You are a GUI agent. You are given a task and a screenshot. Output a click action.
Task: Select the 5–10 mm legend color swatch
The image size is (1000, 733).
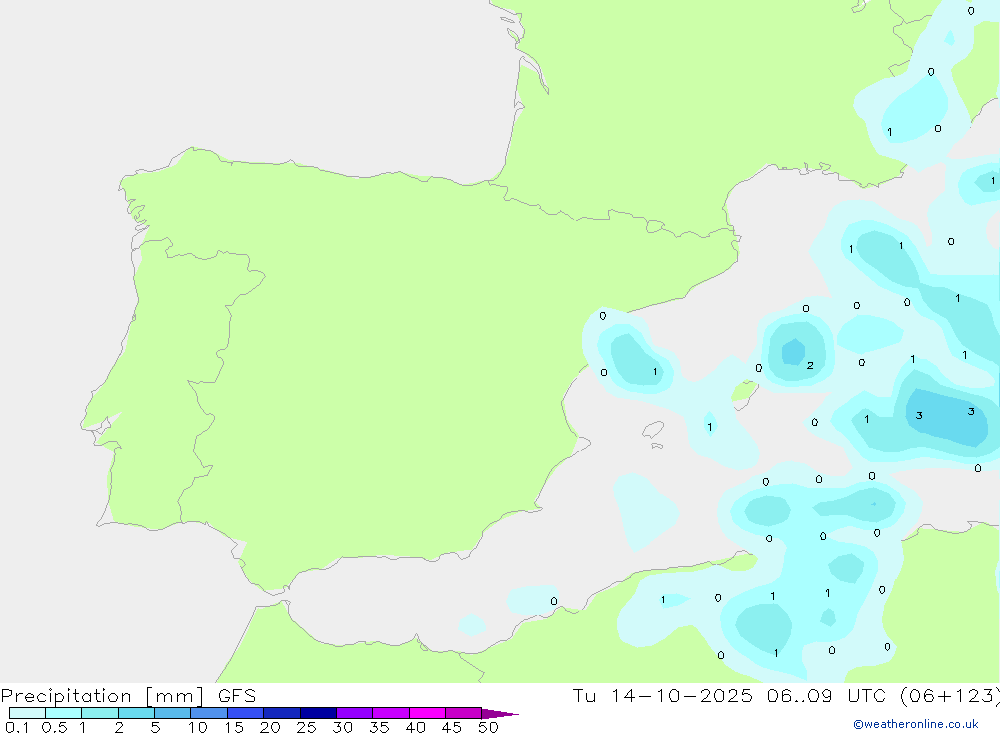[x=172, y=713]
